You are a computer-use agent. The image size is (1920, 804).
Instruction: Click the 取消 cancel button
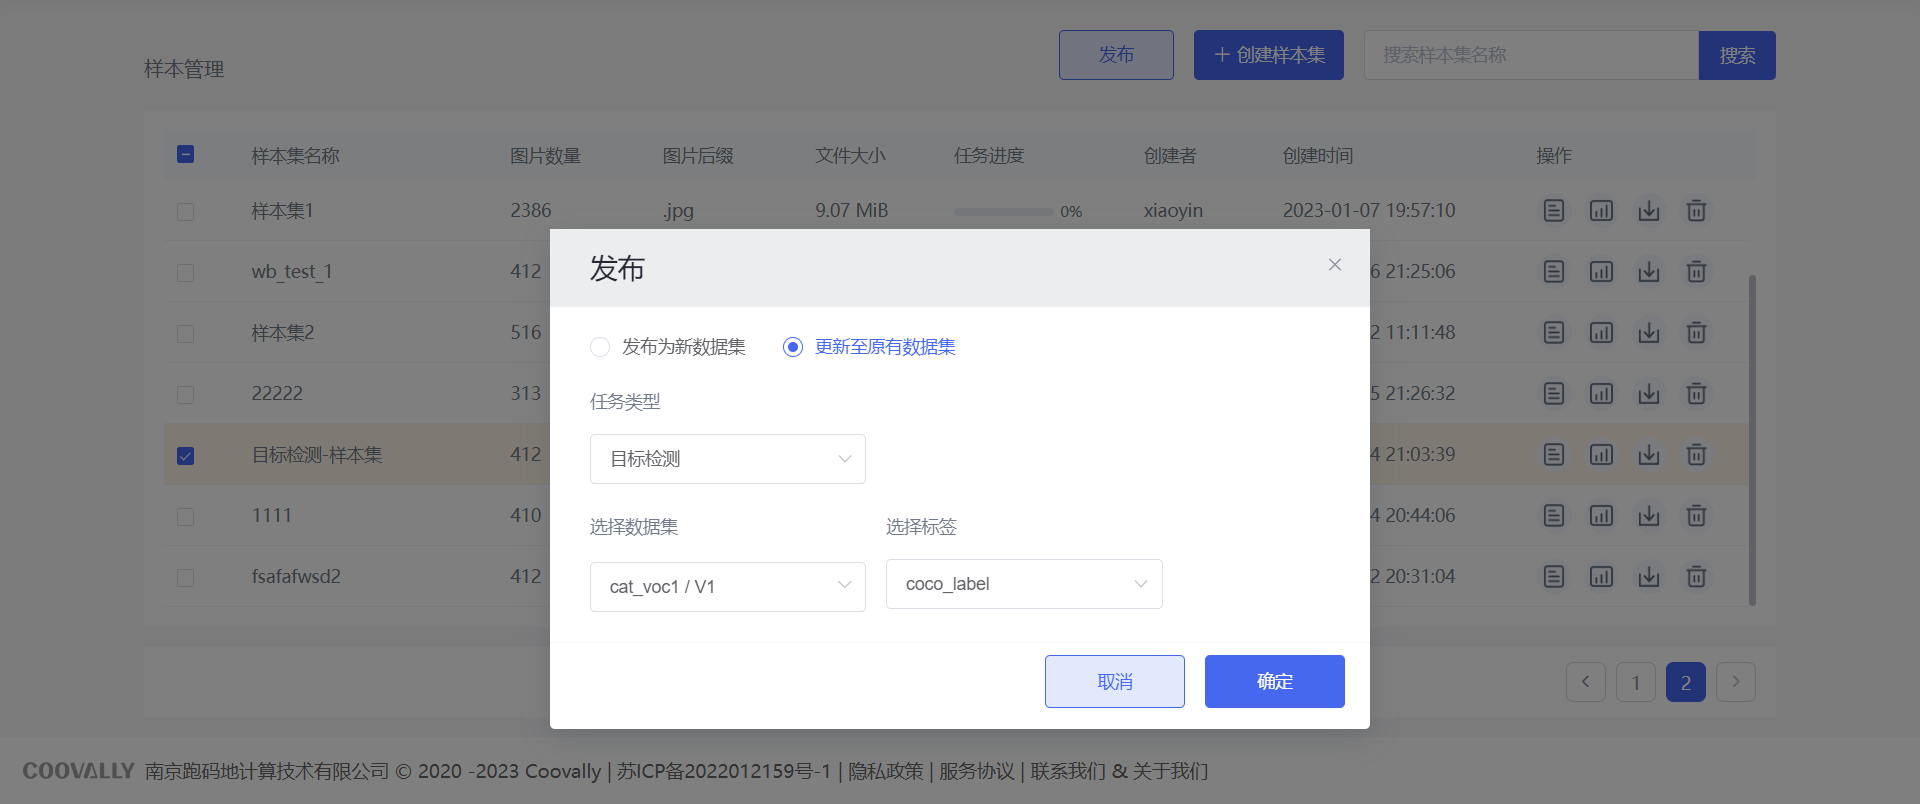click(1114, 682)
